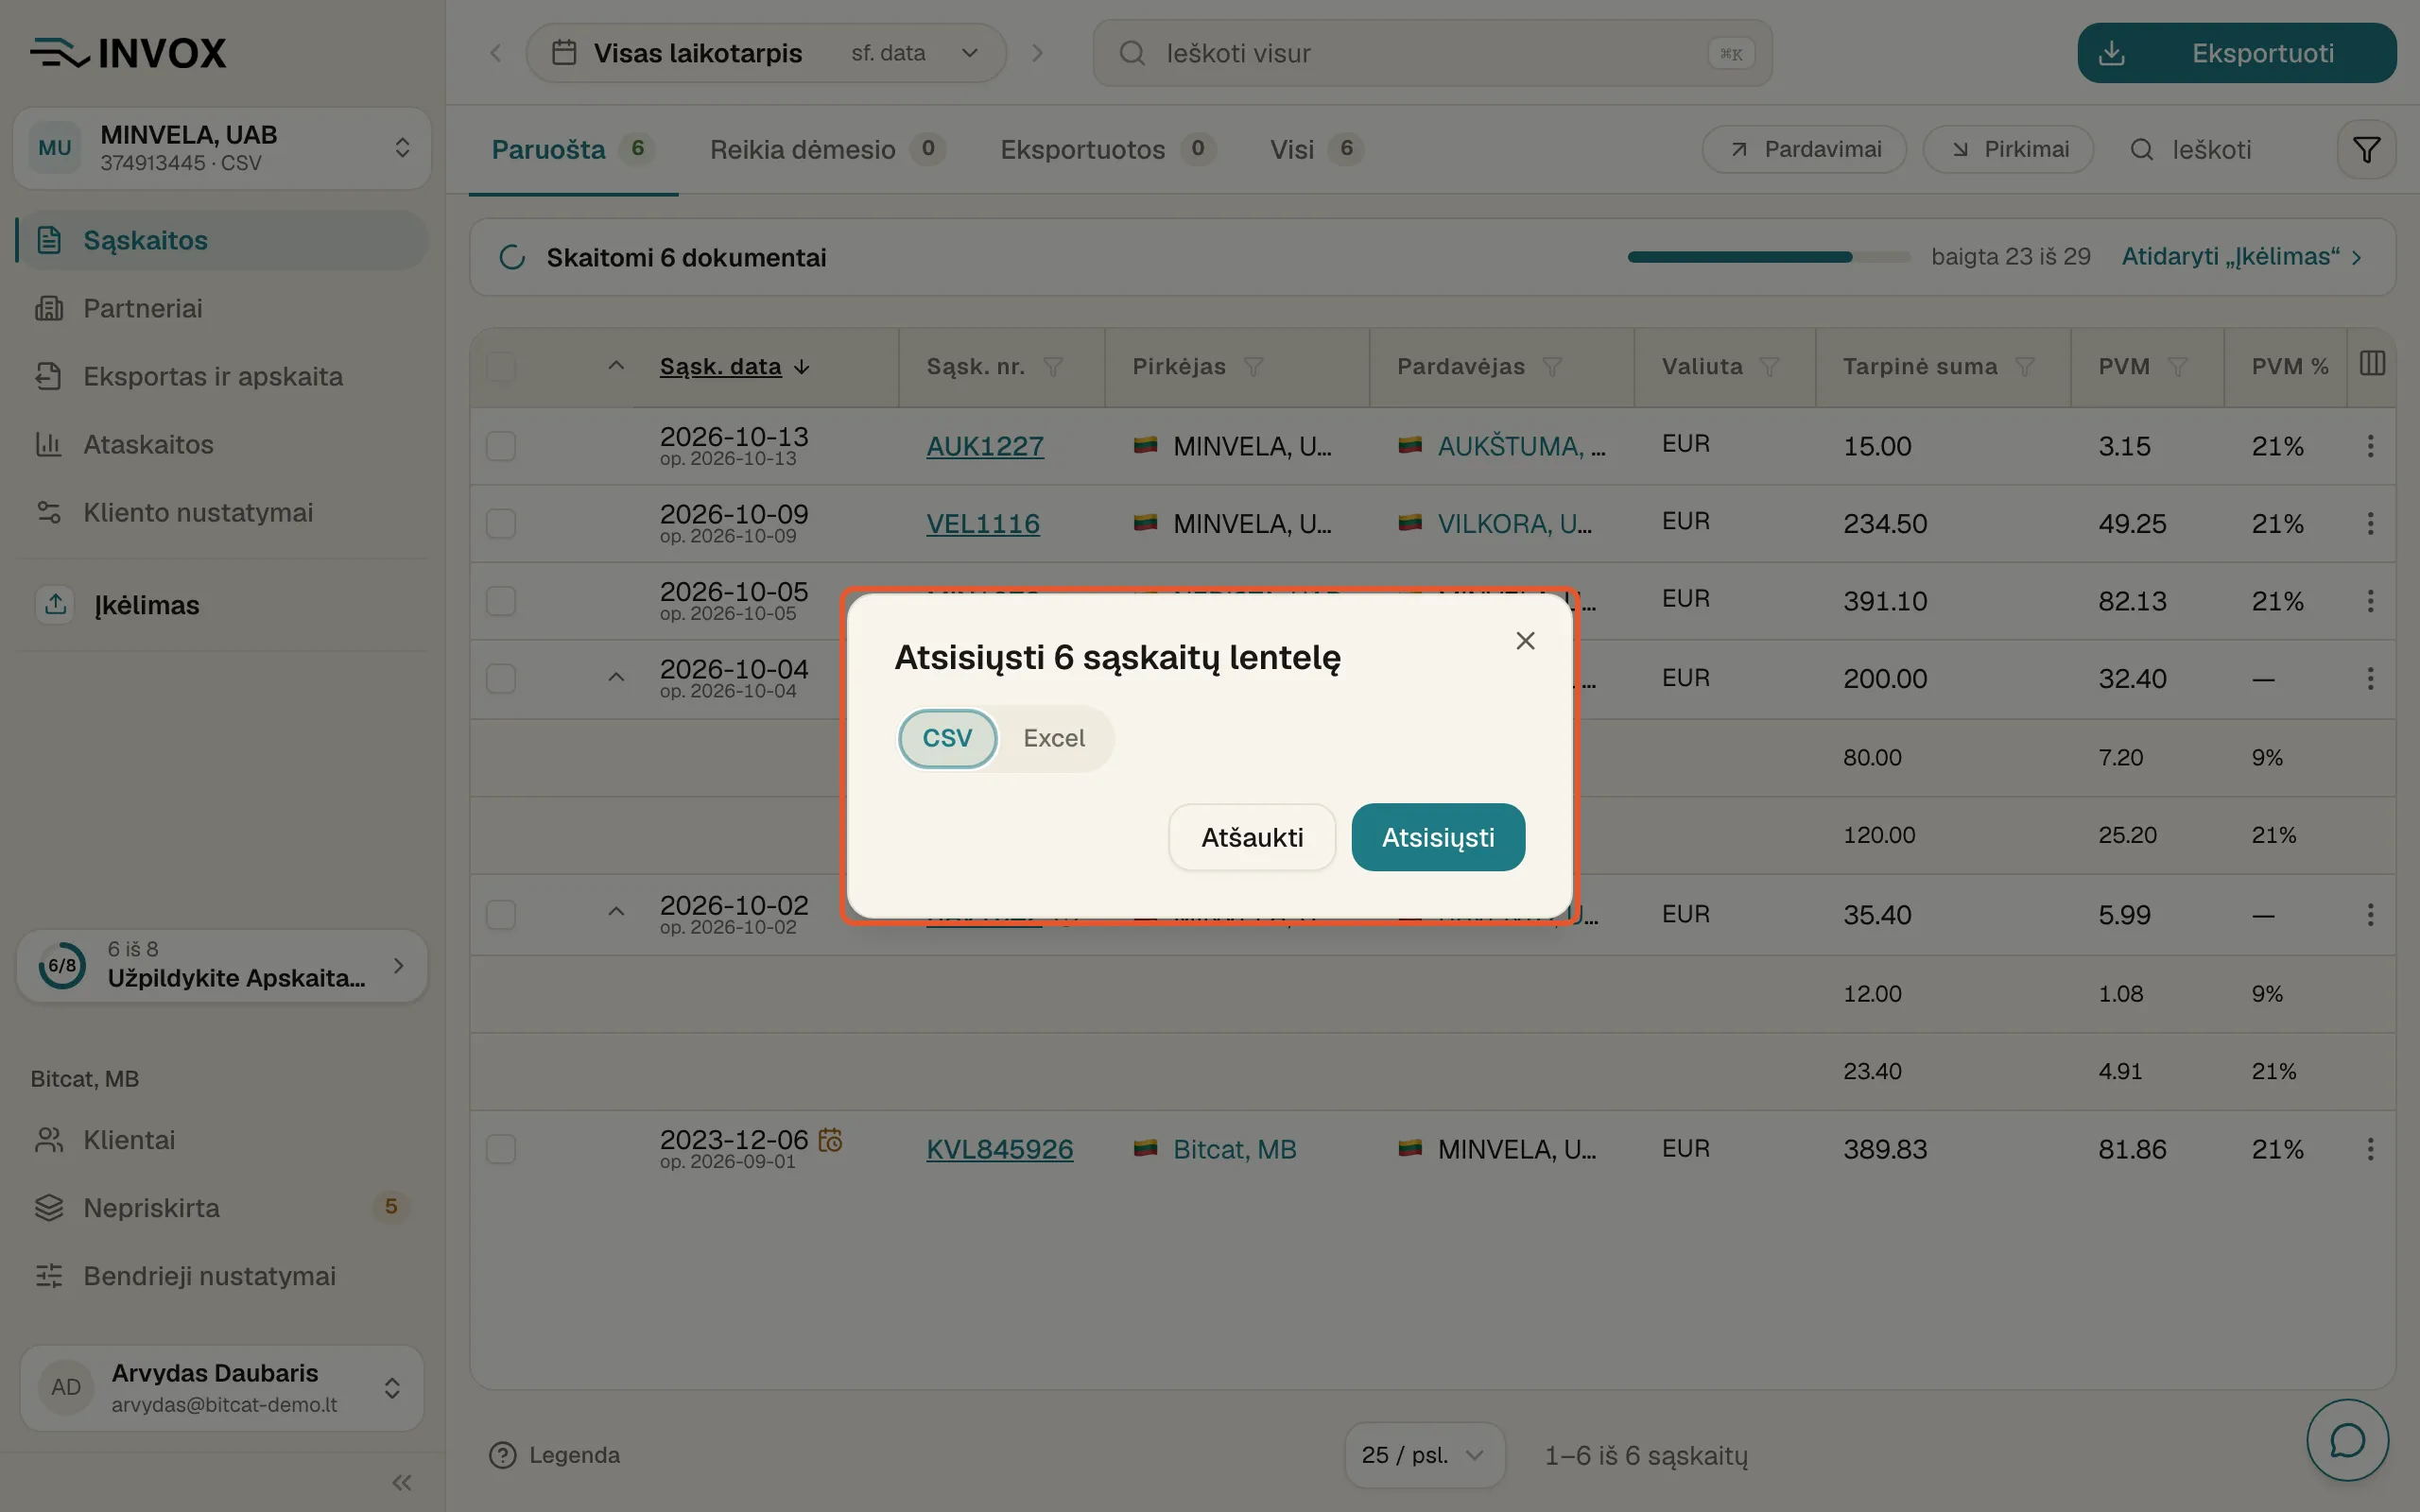Switch to Reikia dėmesio tab
2420x1512 pixels.
827,150
